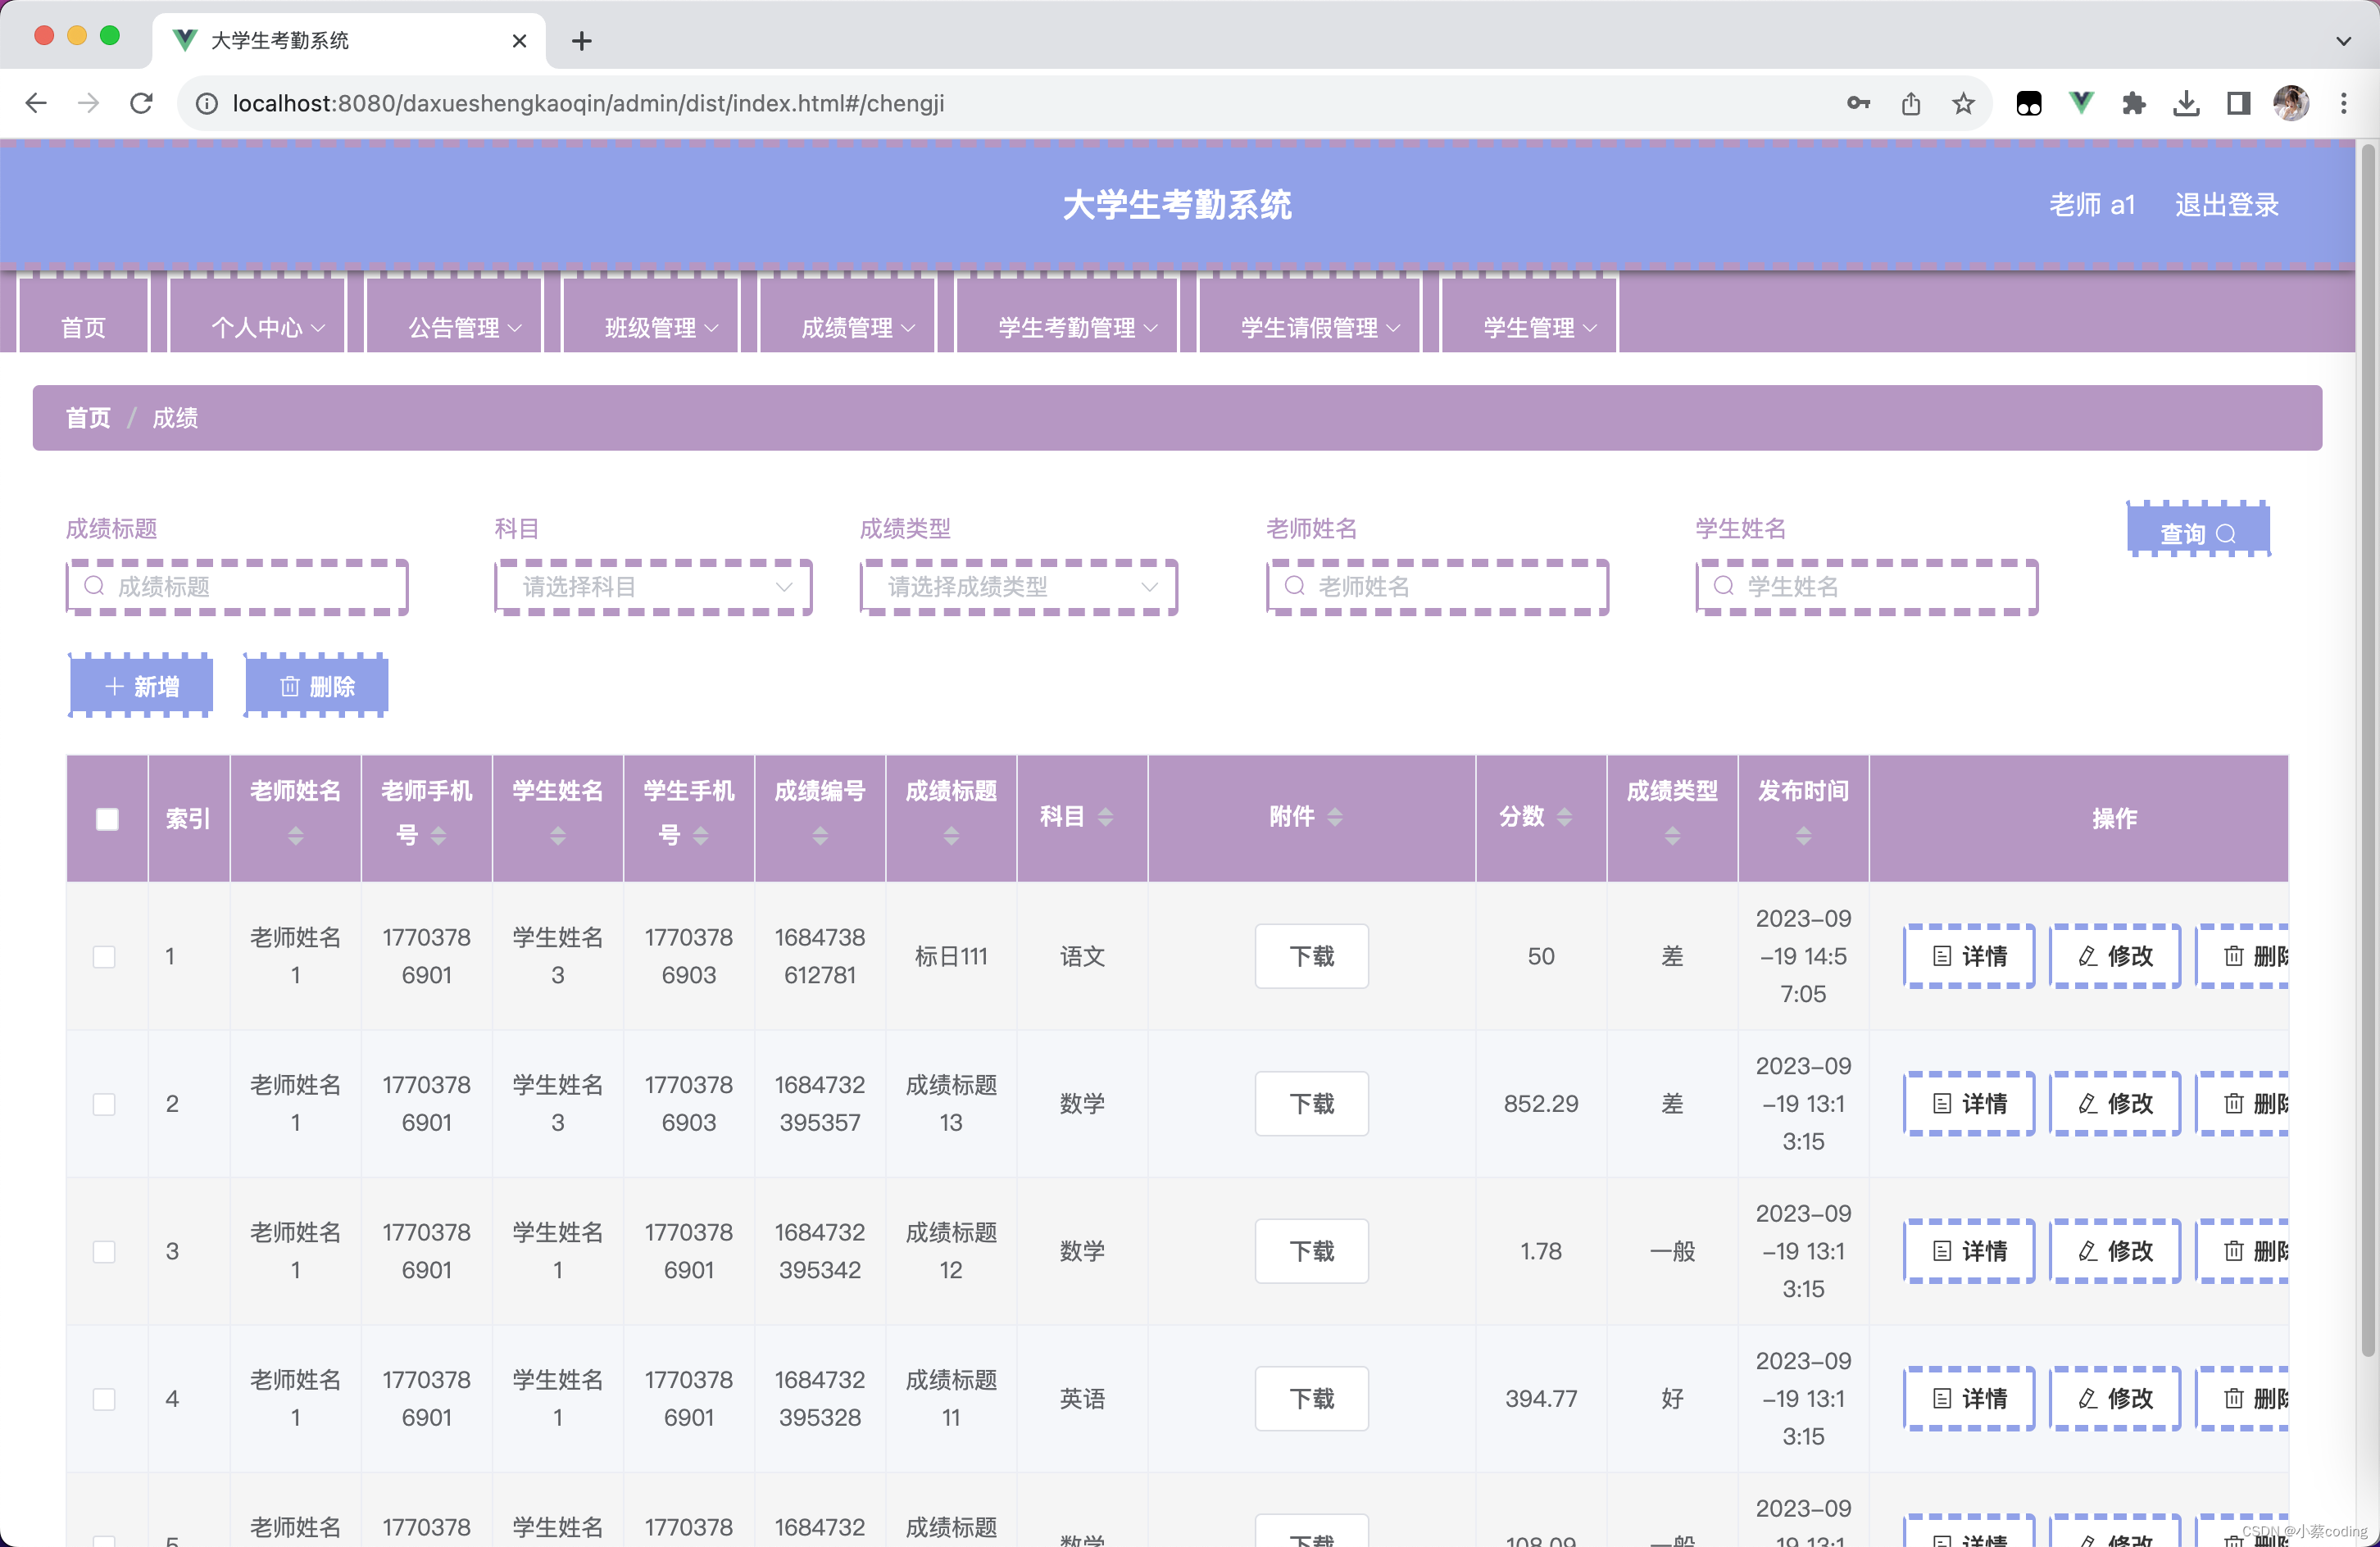
Task: Toggle the select-all header checkbox
Action: point(107,819)
